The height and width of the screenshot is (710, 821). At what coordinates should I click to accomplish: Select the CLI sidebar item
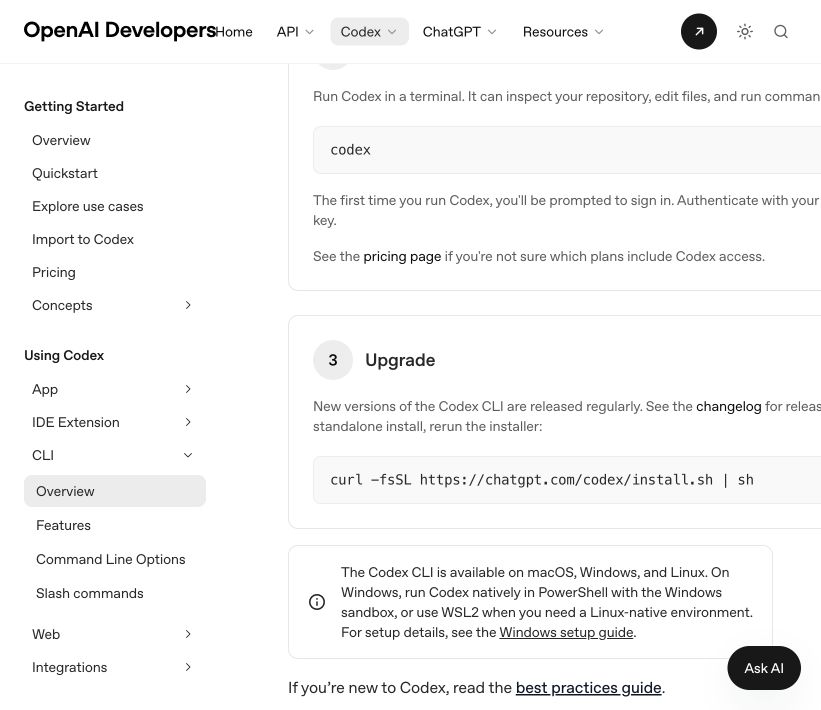click(43, 455)
